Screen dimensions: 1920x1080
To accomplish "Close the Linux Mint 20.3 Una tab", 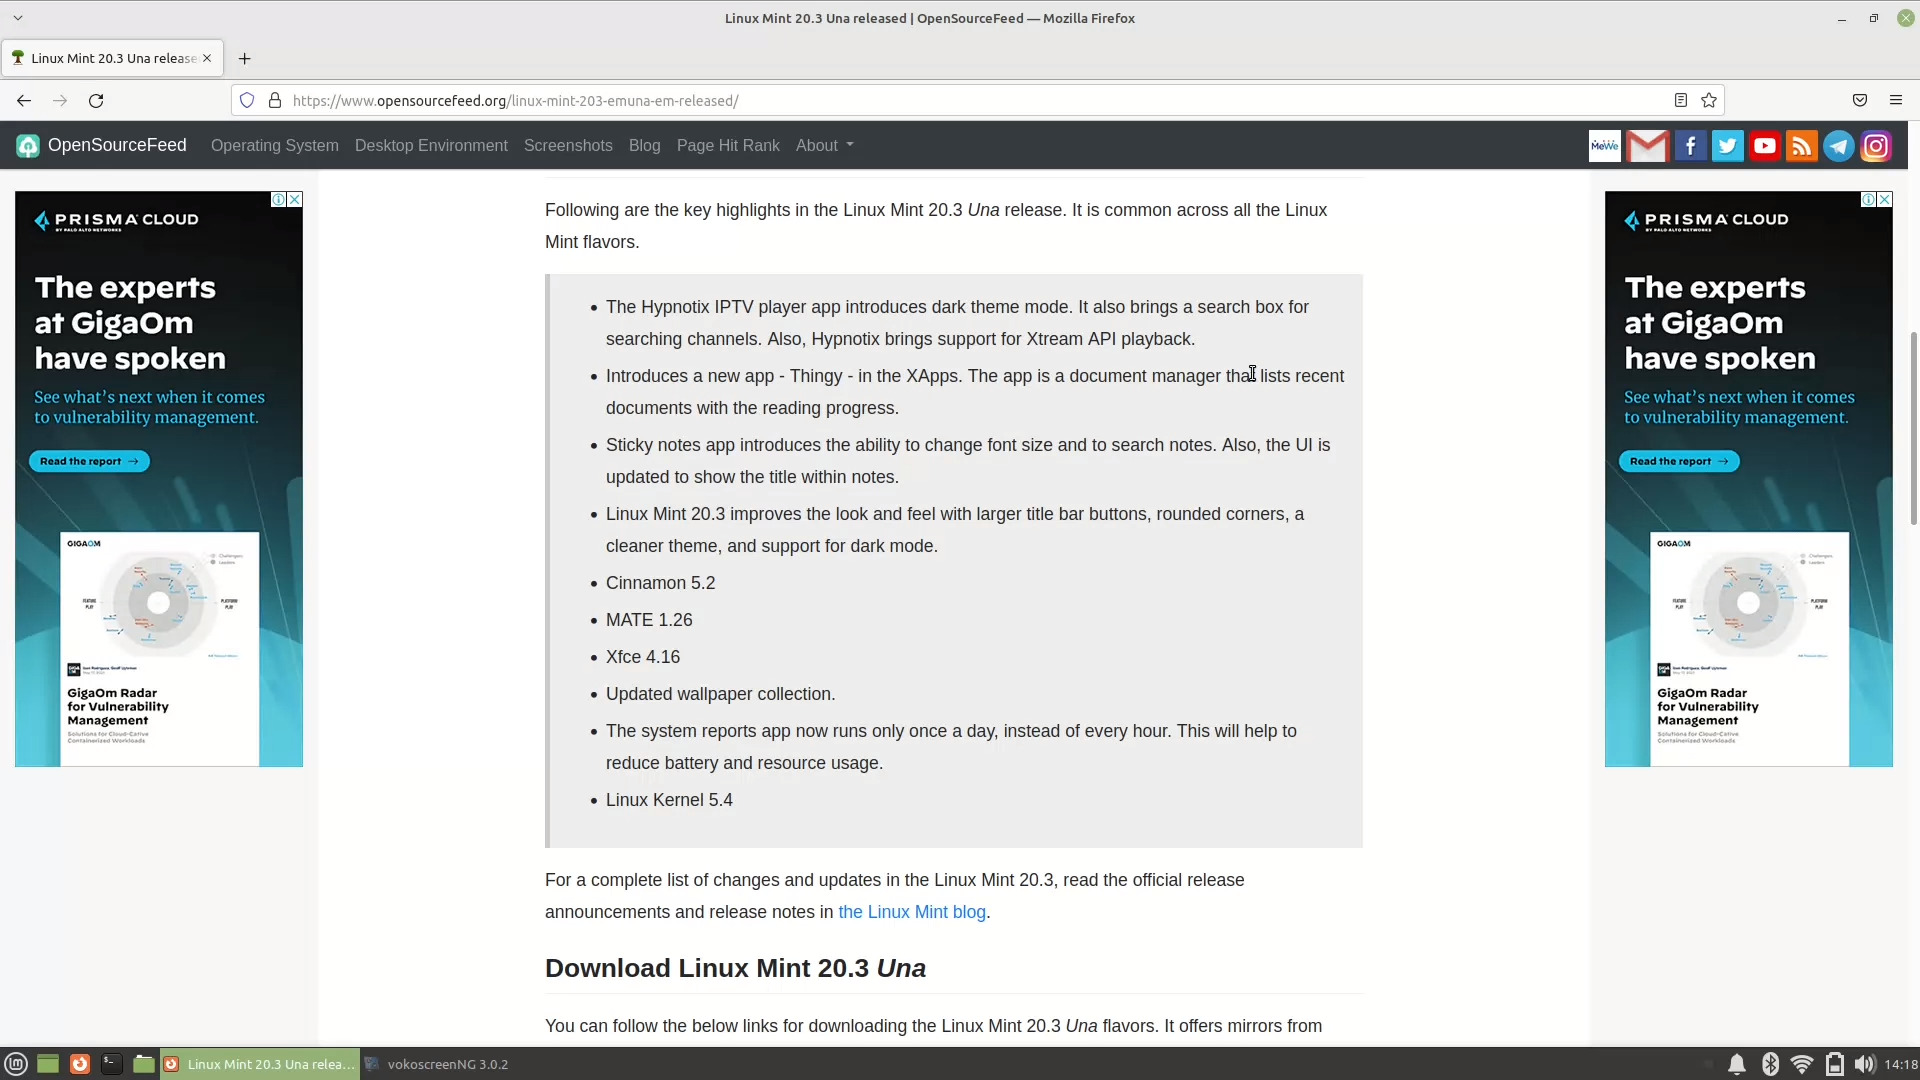I will 207,58.
